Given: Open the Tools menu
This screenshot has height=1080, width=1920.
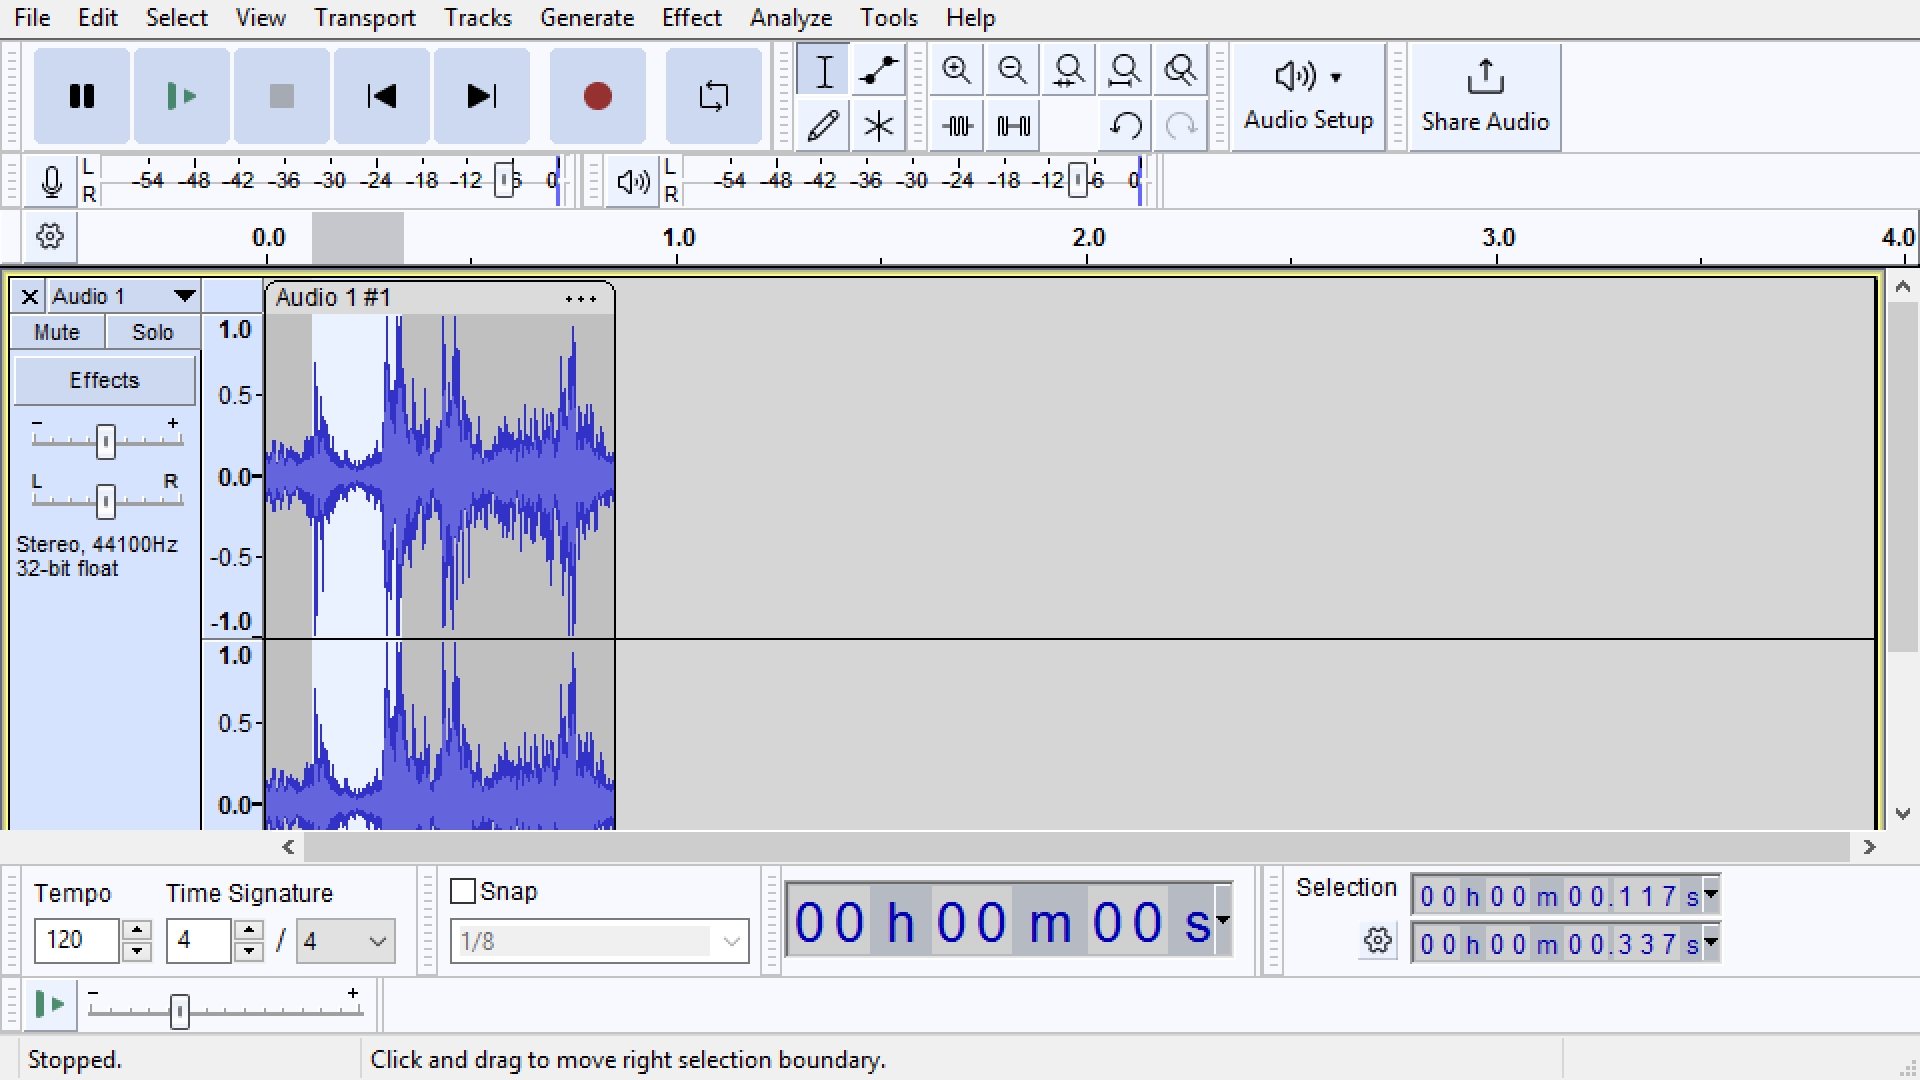Looking at the screenshot, I should 889,18.
